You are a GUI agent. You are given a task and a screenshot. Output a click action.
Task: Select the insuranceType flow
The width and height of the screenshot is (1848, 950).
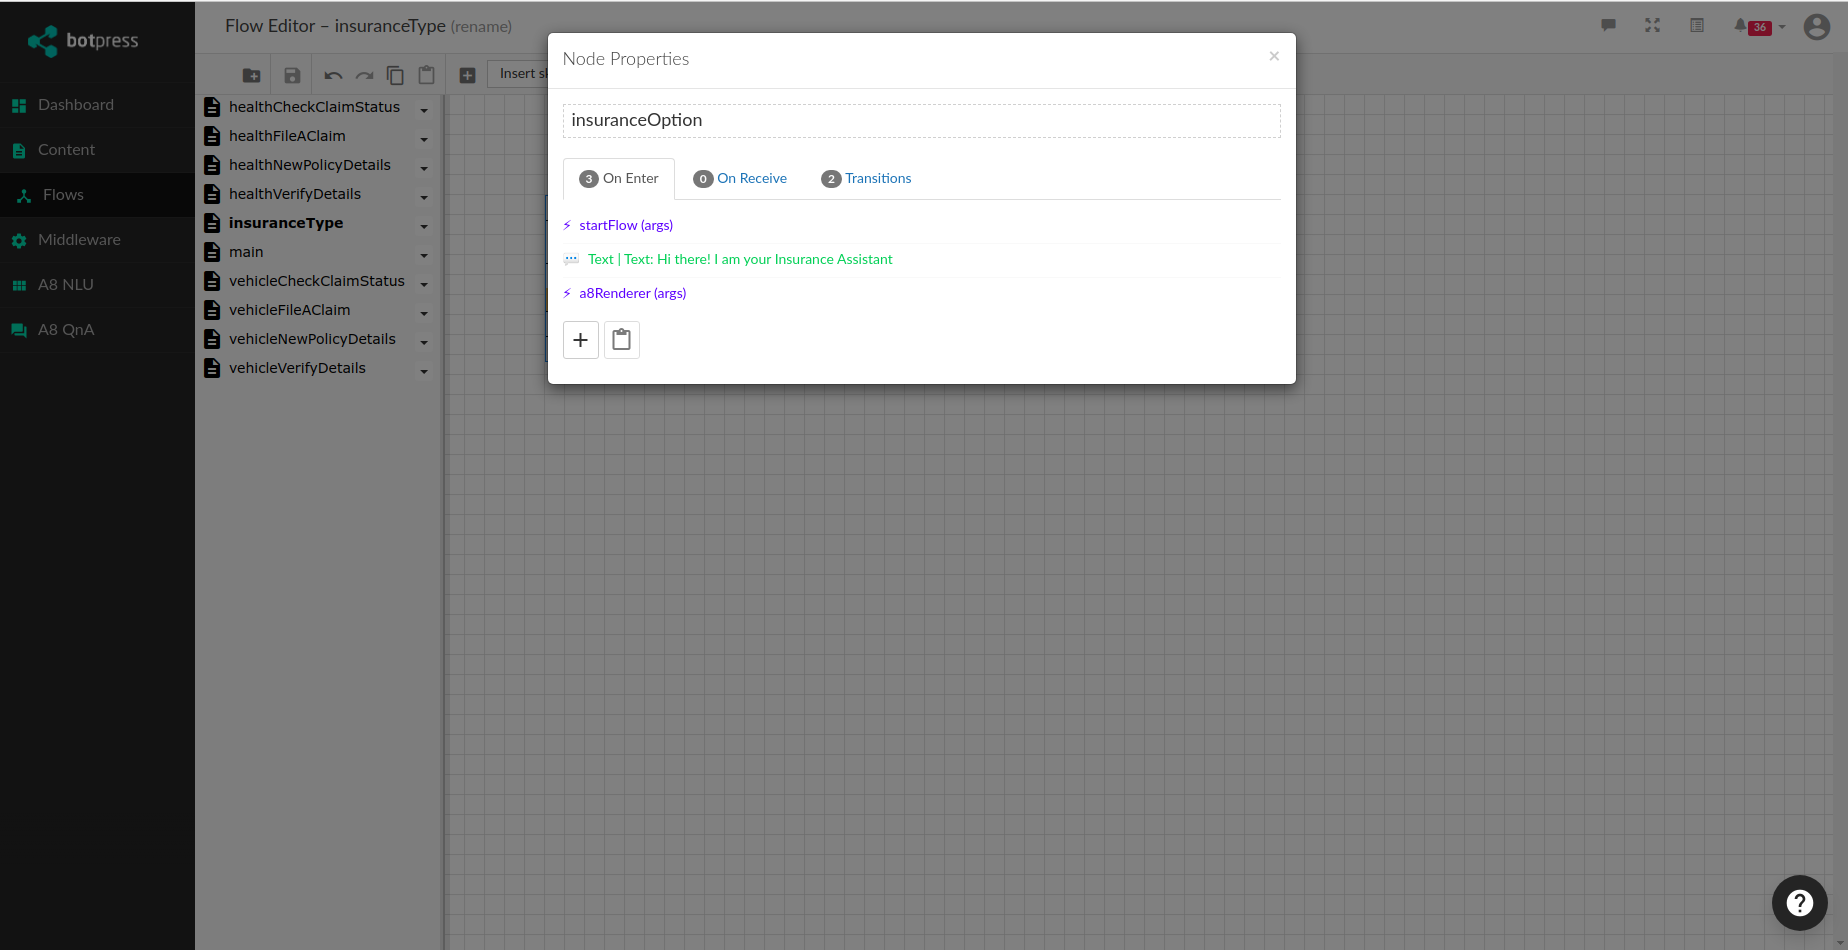click(286, 223)
